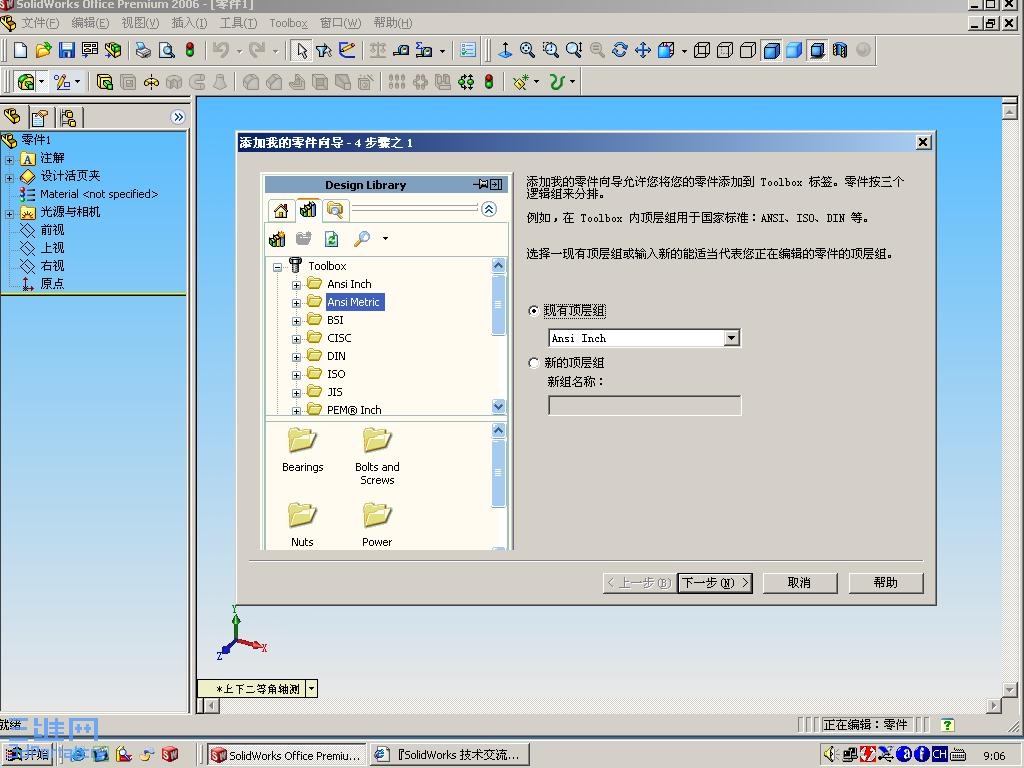Open the view orientation dropdown at the bottom
This screenshot has width=1024, height=768.
click(312, 688)
